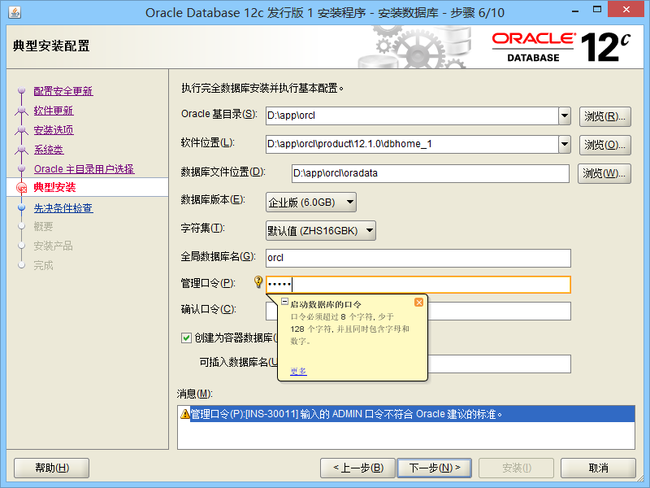Toggle 创建为容器数据库 checkbox
This screenshot has height=488, width=650.
(x=186, y=338)
